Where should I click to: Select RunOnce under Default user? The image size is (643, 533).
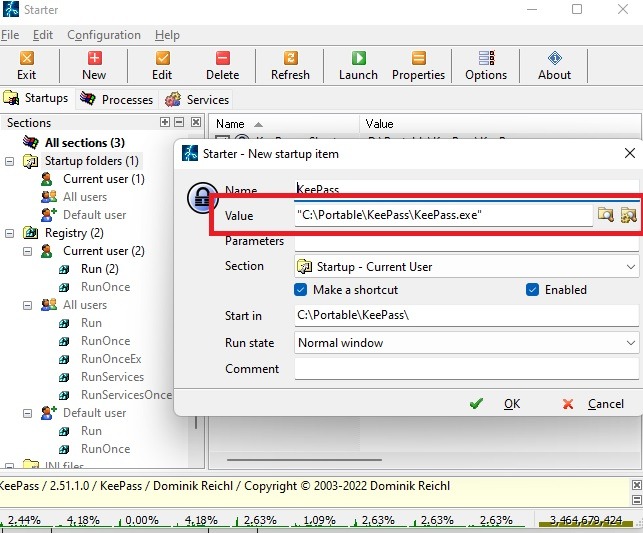[105, 449]
